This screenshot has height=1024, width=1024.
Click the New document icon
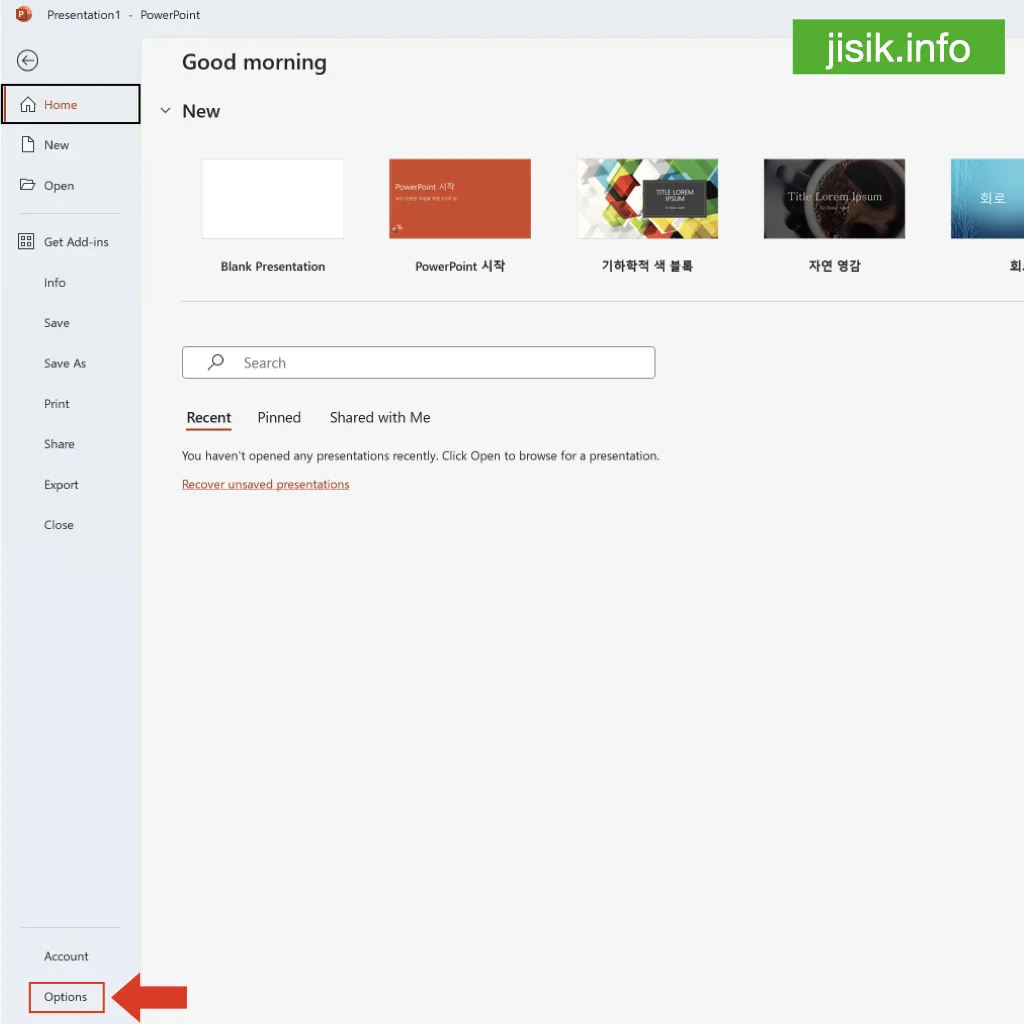point(27,144)
